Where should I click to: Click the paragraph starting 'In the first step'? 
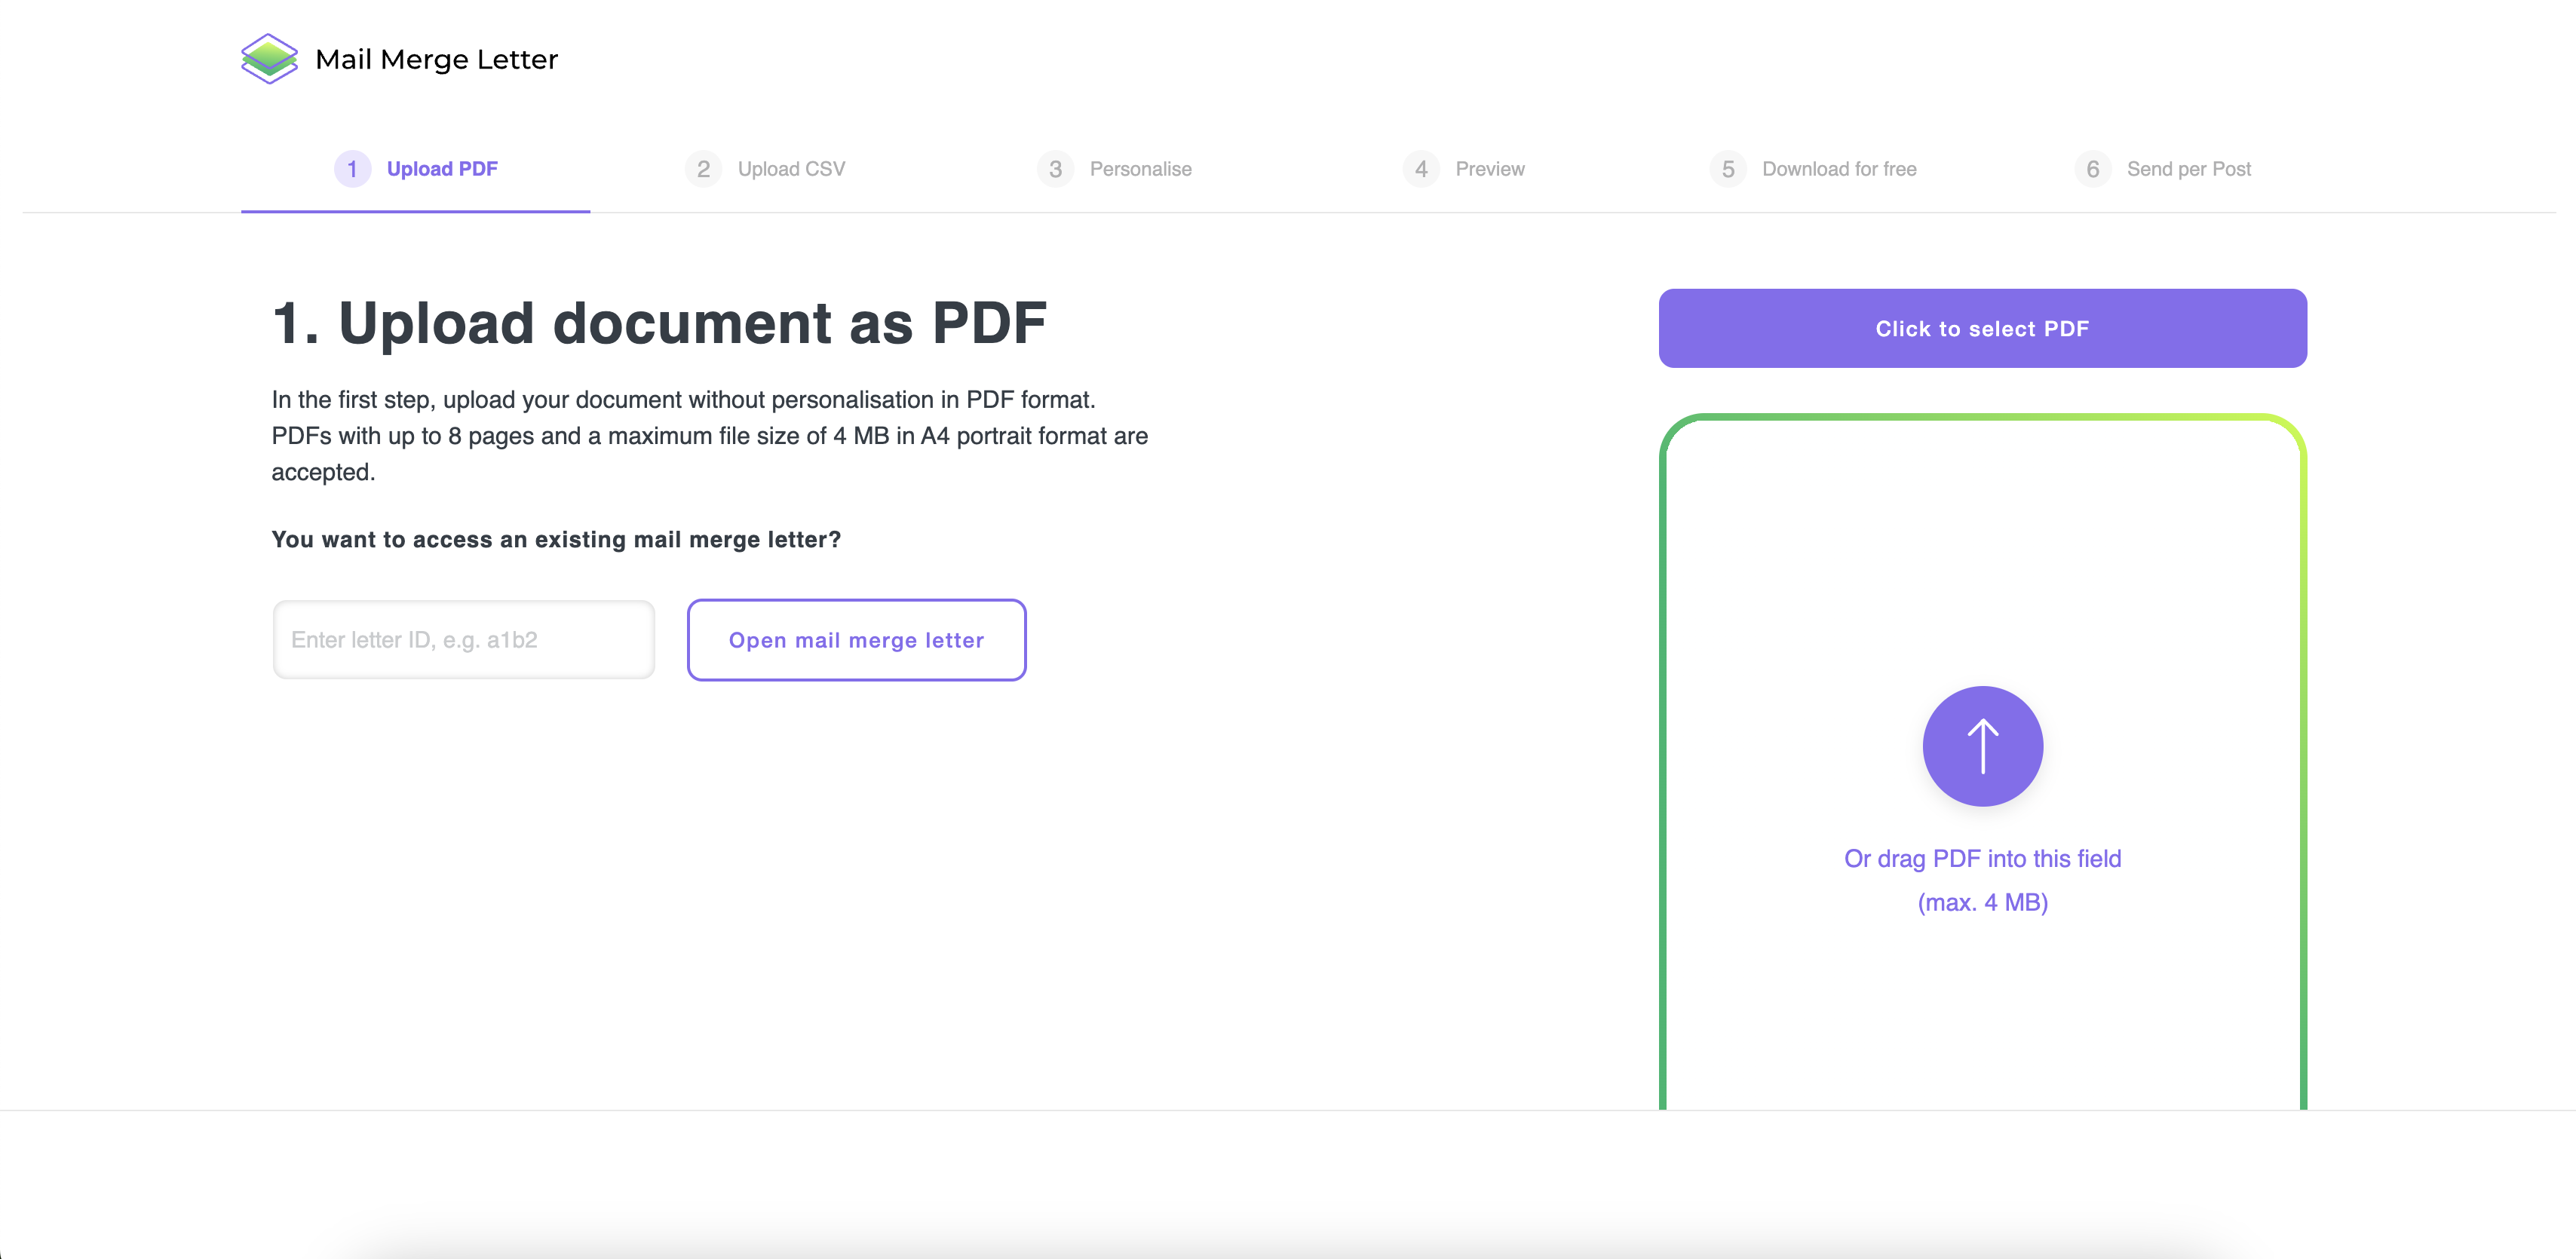(x=710, y=436)
